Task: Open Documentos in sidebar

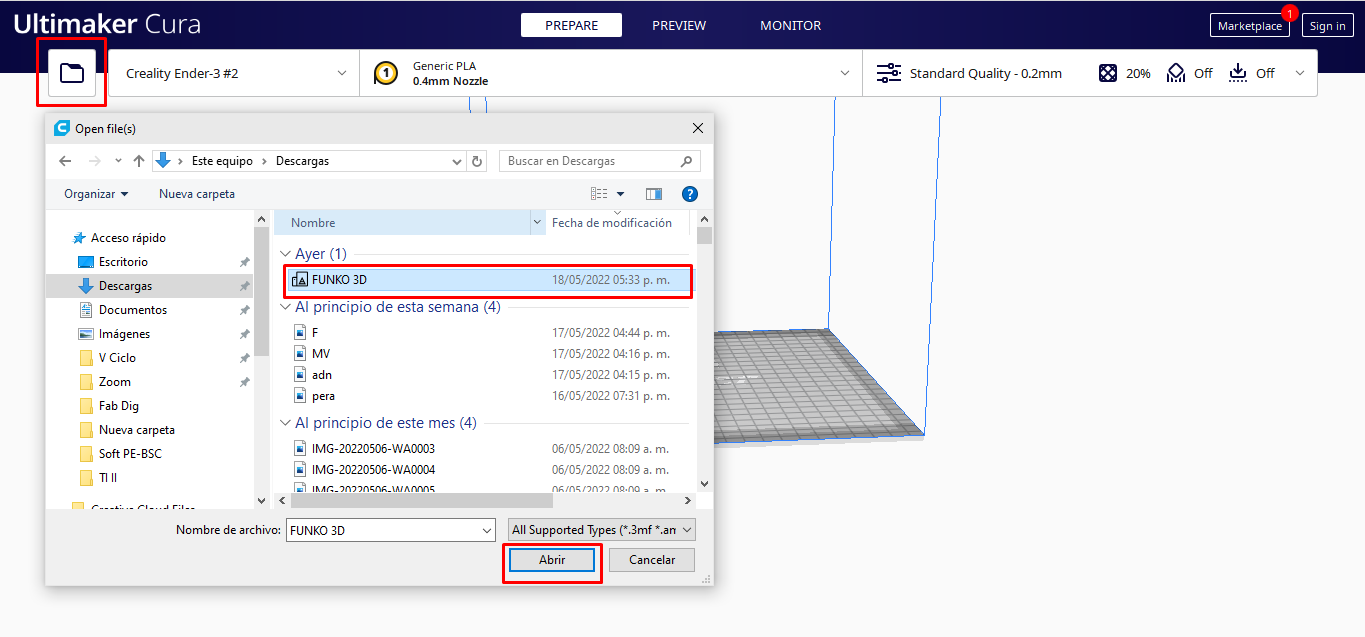Action: pyautogui.click(x=133, y=310)
